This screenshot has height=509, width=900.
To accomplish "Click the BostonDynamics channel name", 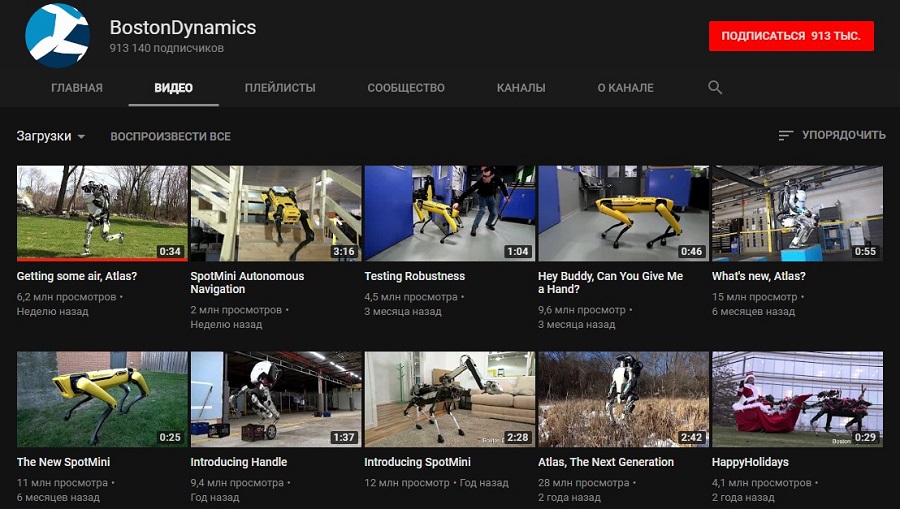I will [x=183, y=27].
